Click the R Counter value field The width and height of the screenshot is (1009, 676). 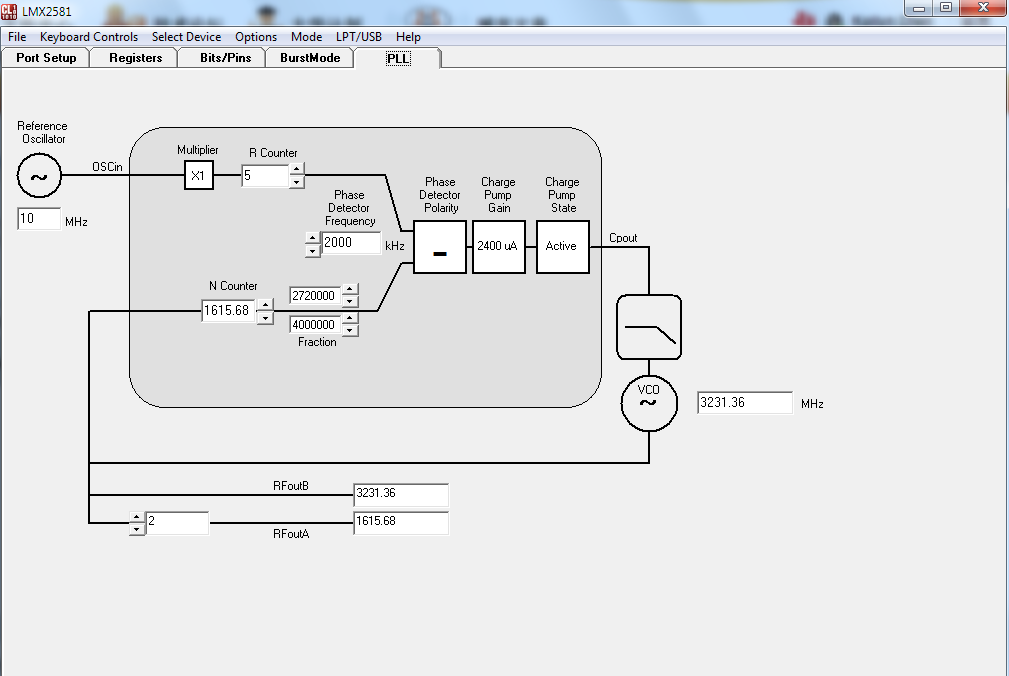265,176
